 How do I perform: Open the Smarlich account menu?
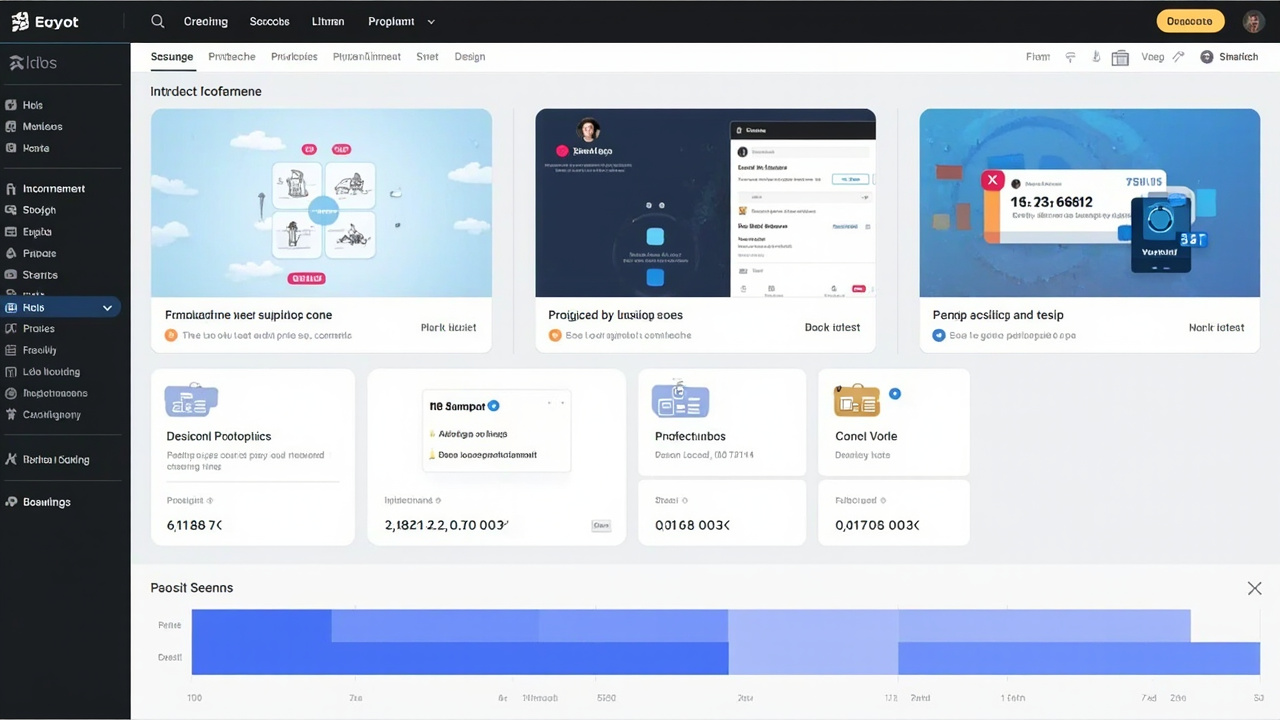click(1229, 57)
